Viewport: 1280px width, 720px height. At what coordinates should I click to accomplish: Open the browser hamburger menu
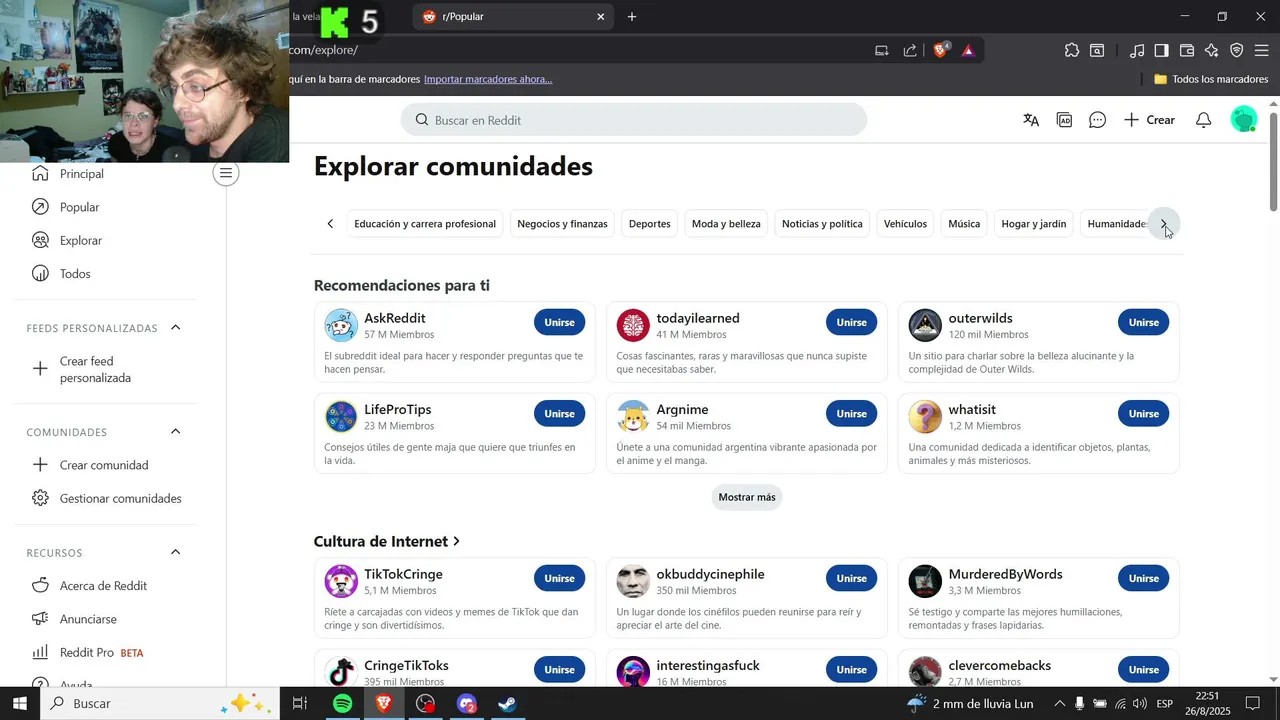click(1261, 50)
